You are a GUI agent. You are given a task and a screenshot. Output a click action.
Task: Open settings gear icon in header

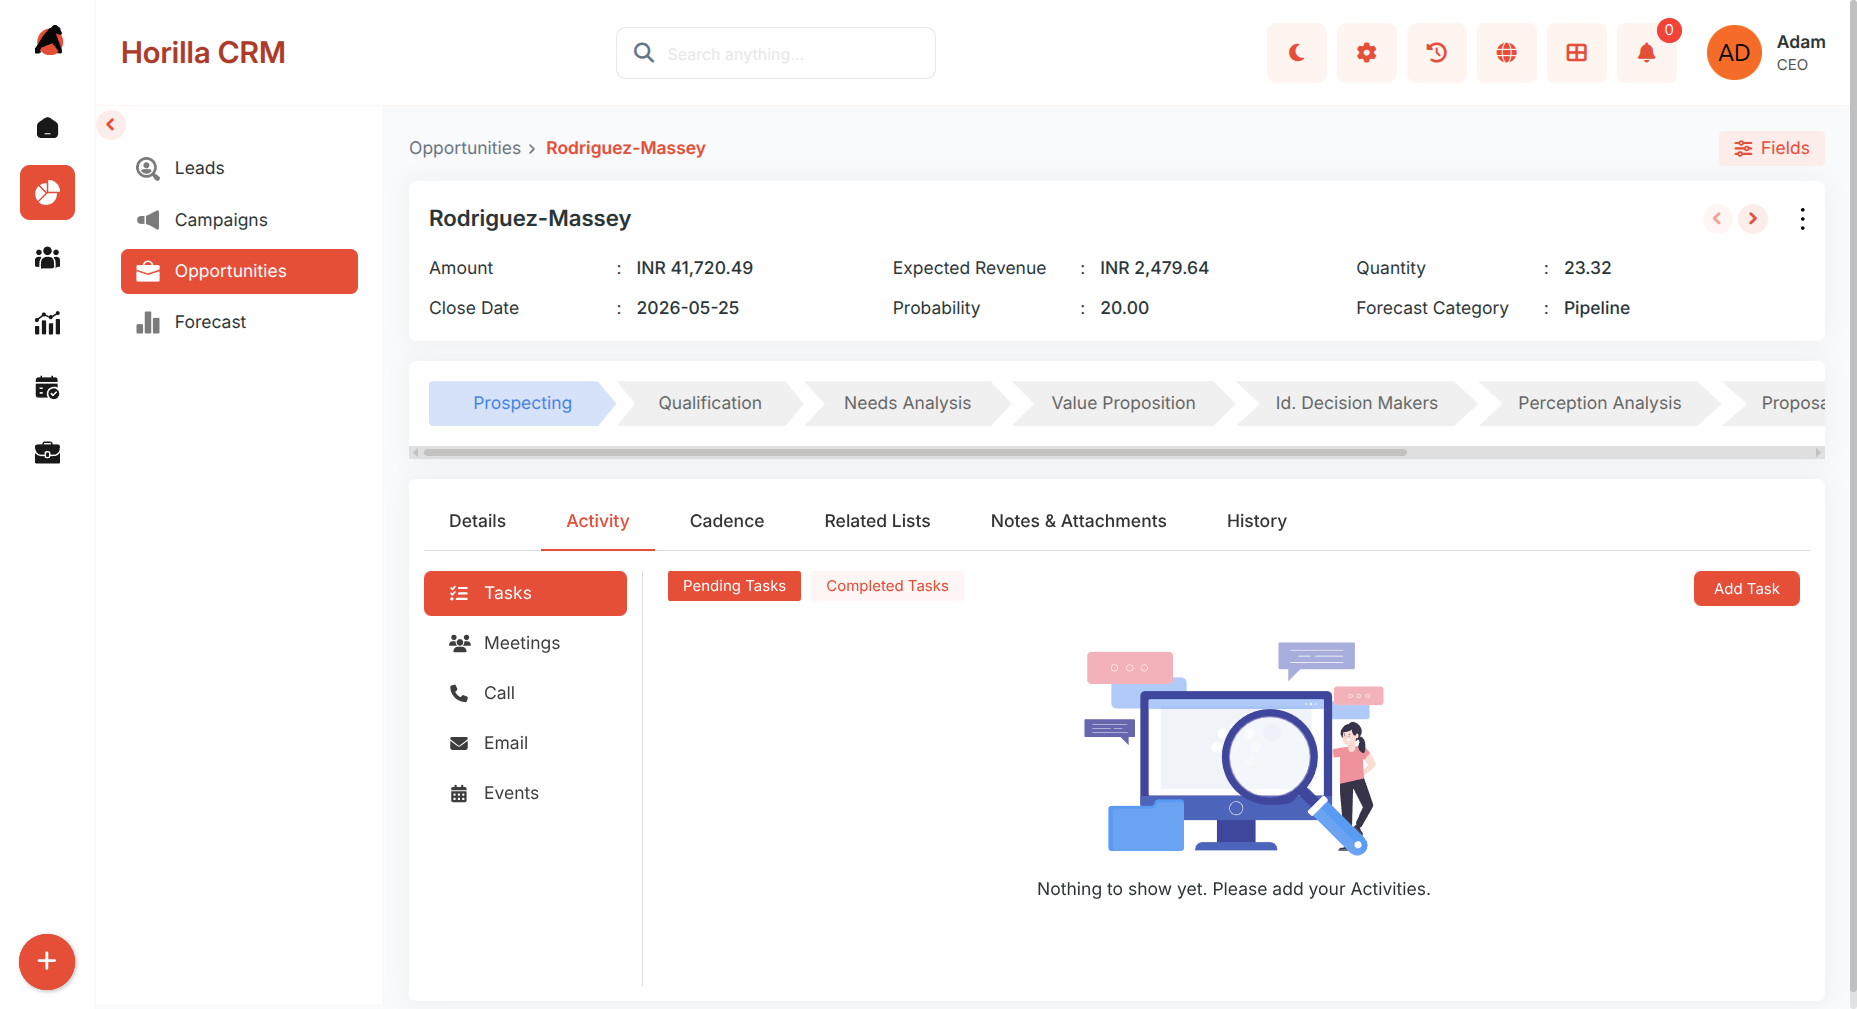click(x=1366, y=53)
